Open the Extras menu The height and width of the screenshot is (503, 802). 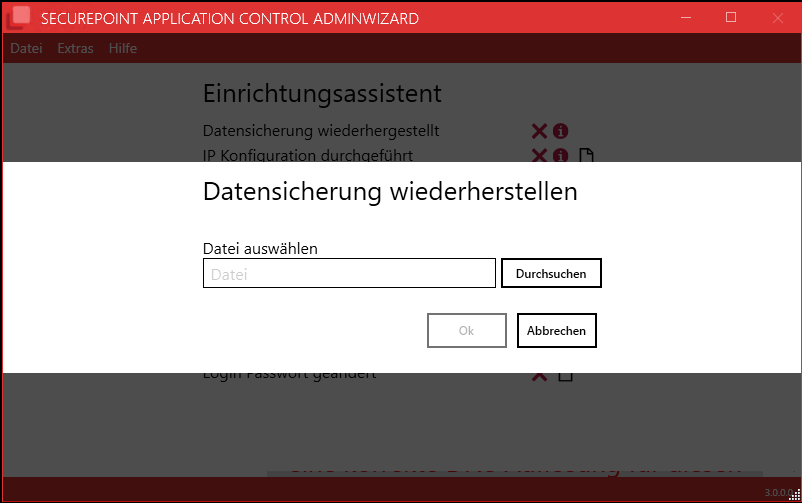click(75, 48)
